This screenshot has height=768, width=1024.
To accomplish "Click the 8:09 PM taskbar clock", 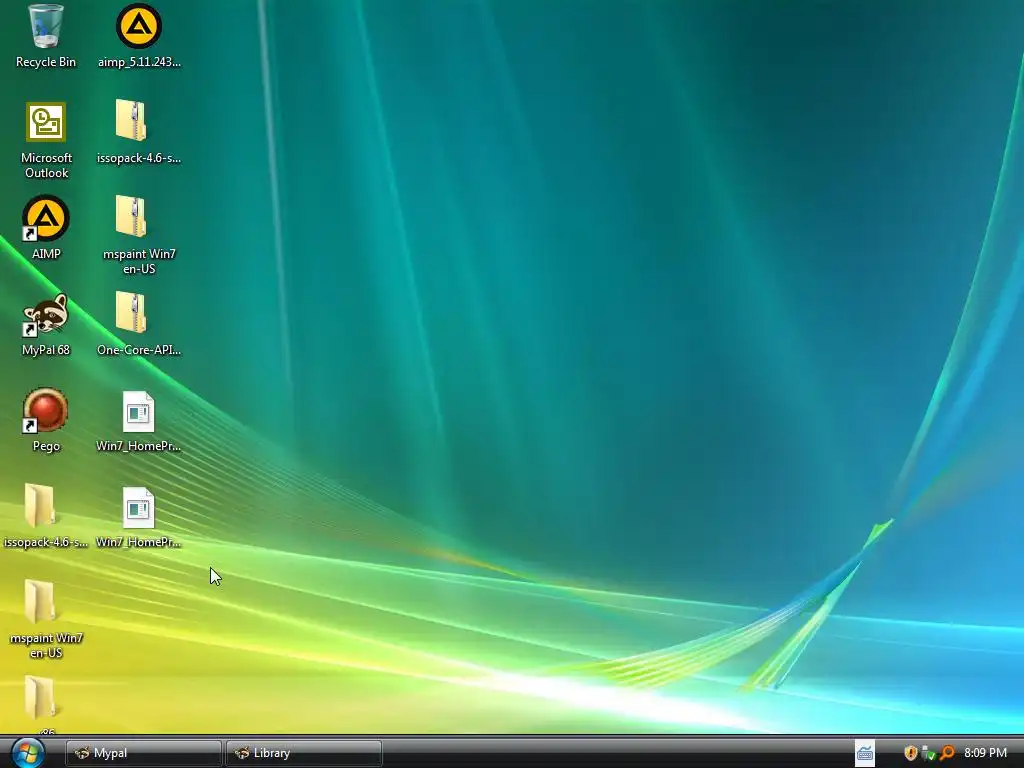I will [985, 753].
